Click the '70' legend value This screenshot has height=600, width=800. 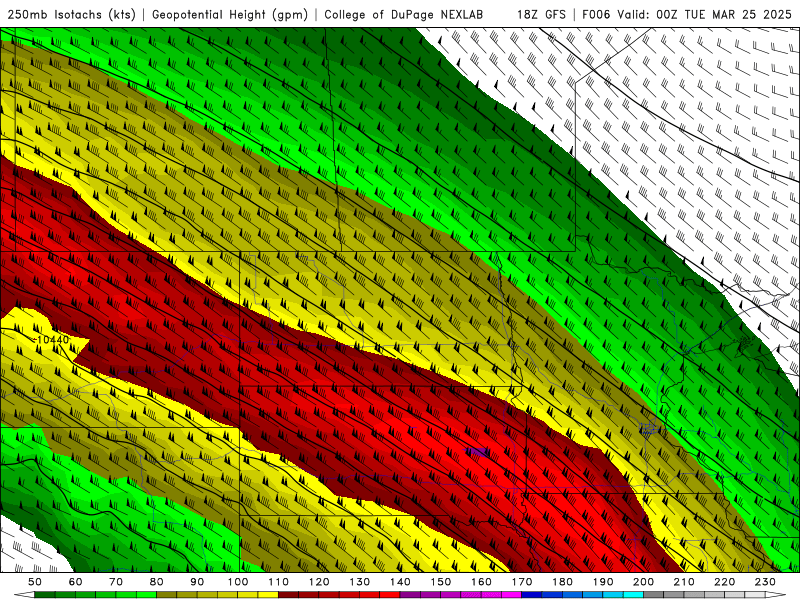pyautogui.click(x=116, y=582)
